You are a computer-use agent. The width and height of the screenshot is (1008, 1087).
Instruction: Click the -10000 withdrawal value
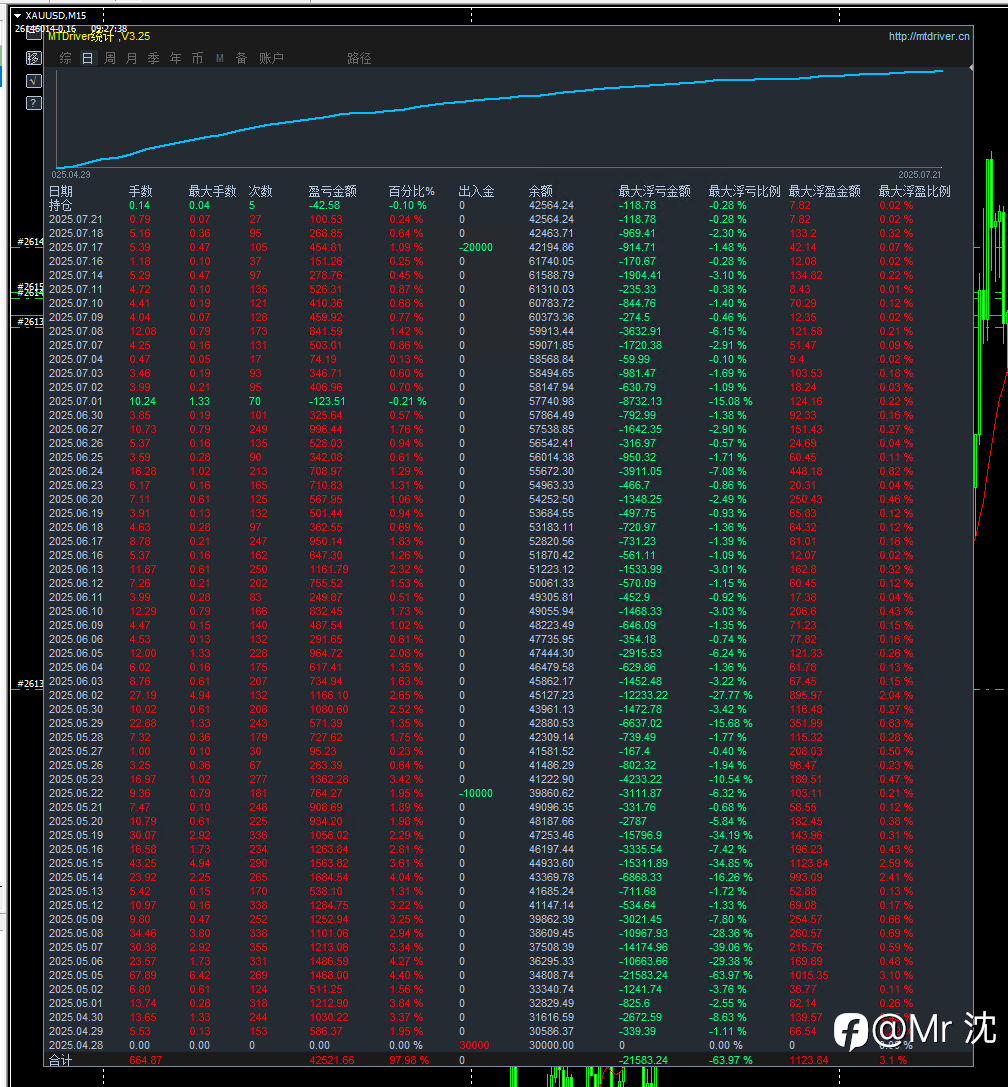pyautogui.click(x=476, y=793)
